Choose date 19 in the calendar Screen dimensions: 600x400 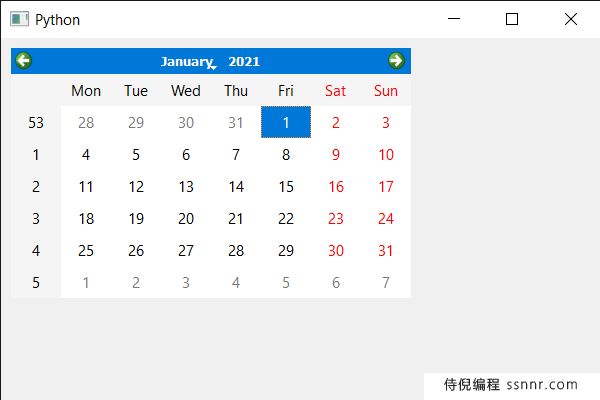click(136, 218)
